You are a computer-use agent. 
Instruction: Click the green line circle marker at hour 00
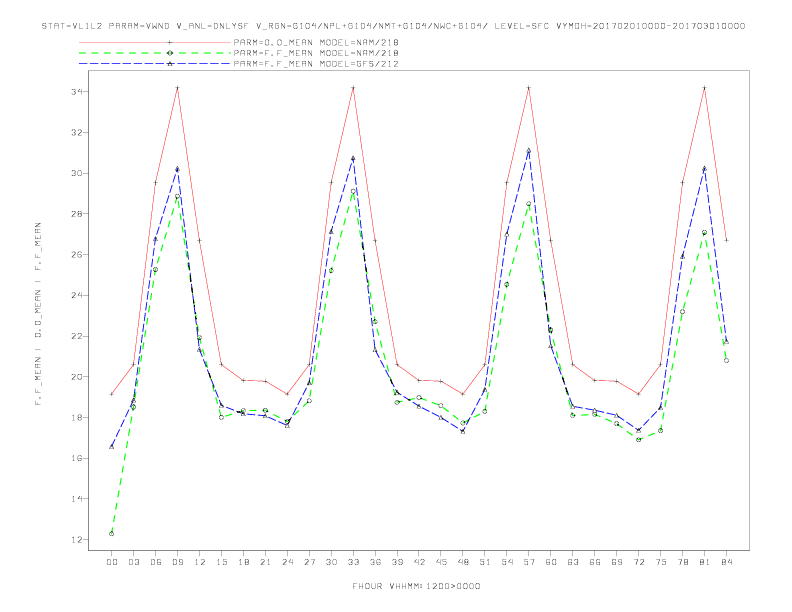coord(112,534)
